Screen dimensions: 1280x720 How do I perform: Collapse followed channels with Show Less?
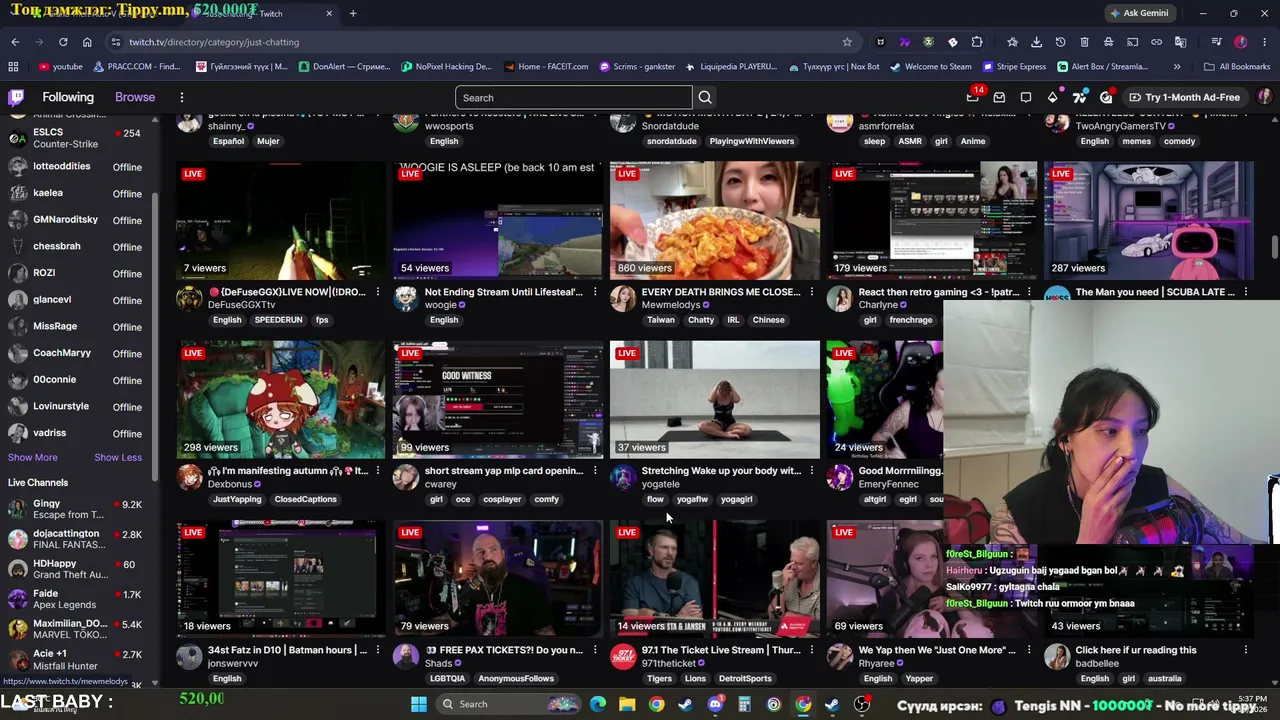(x=118, y=457)
